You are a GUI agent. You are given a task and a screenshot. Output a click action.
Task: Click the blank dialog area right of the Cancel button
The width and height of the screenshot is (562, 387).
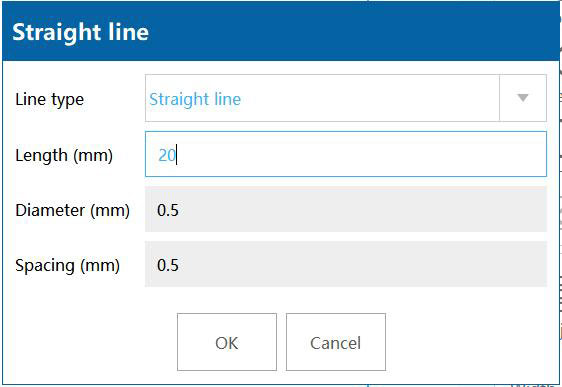click(471, 342)
